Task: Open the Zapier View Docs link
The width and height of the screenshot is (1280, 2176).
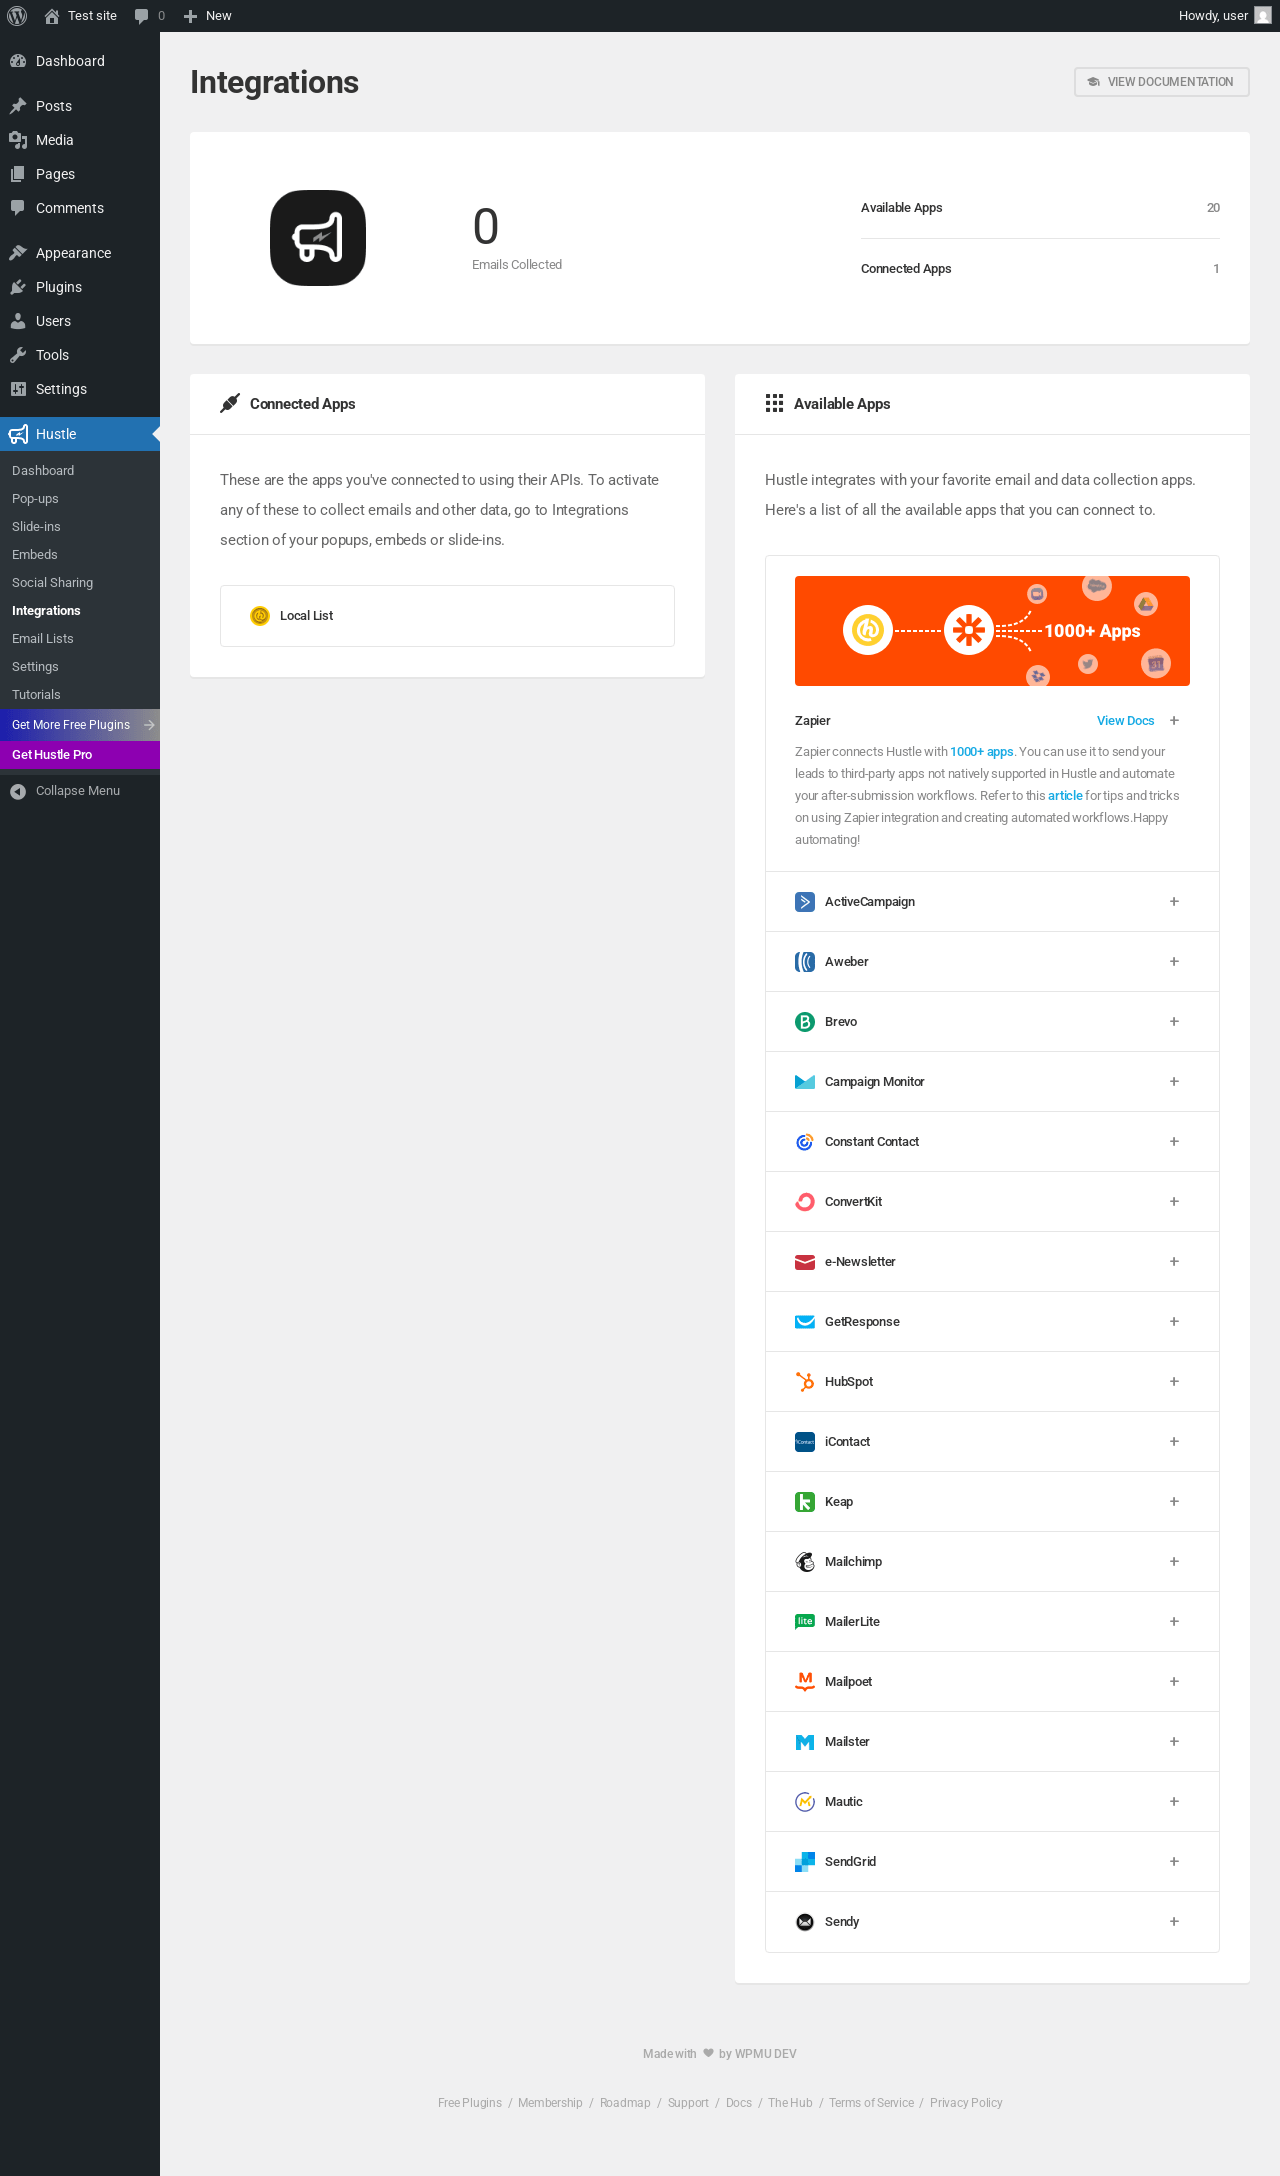Action: [x=1125, y=721]
